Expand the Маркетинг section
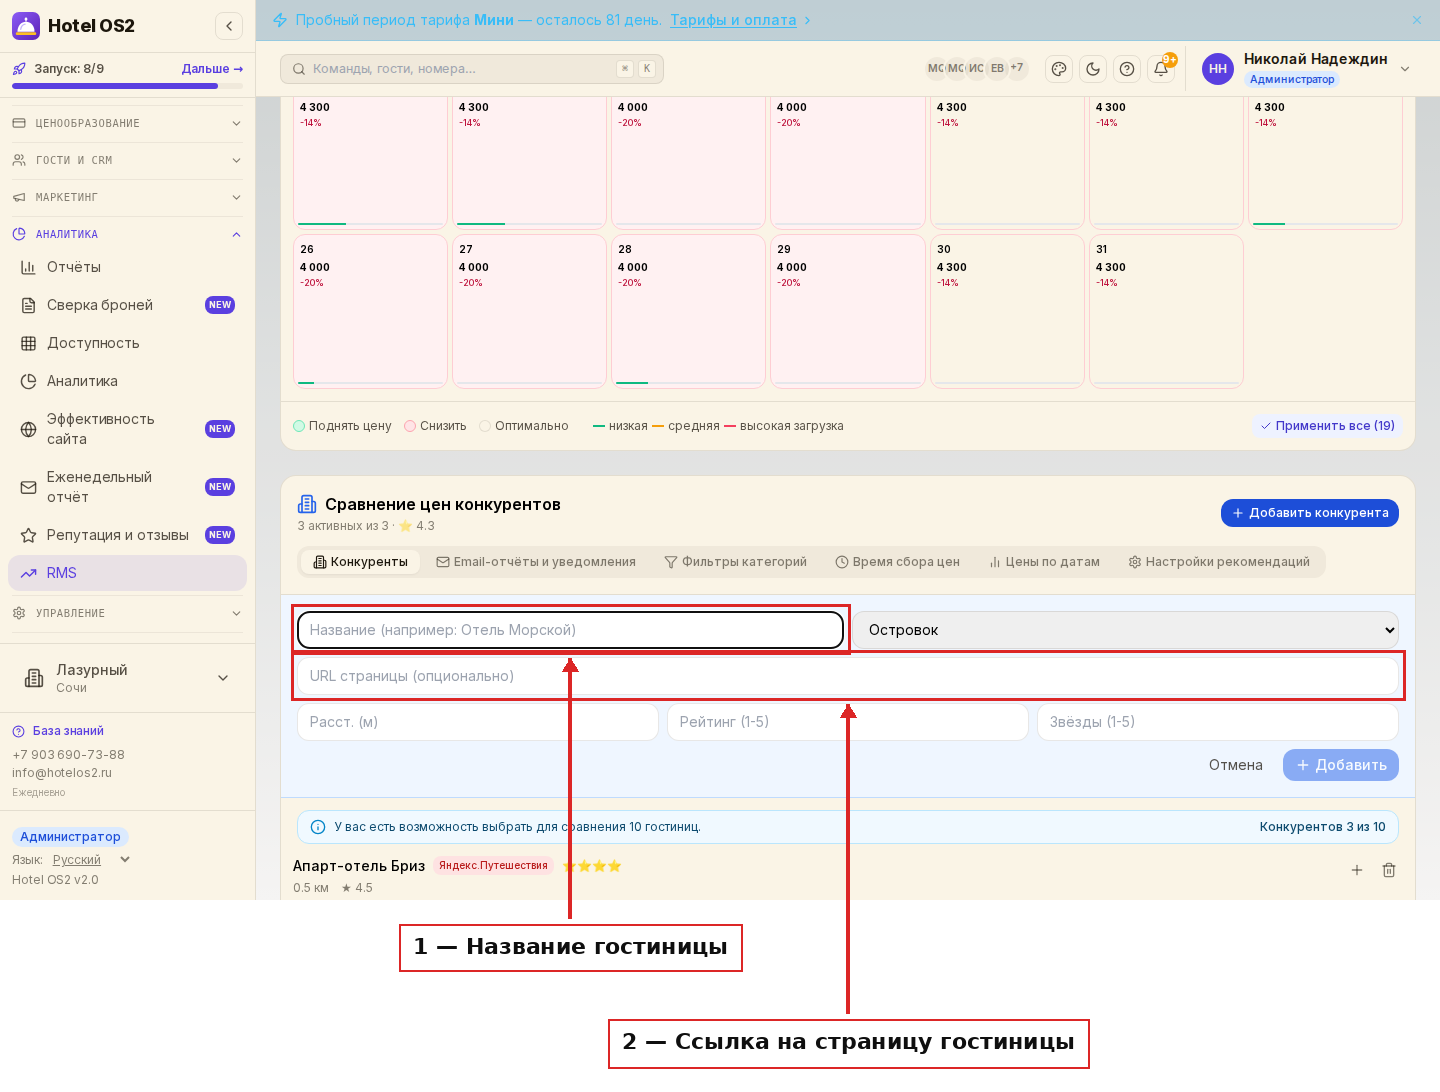Viewport: 1440px width, 1092px height. click(127, 197)
